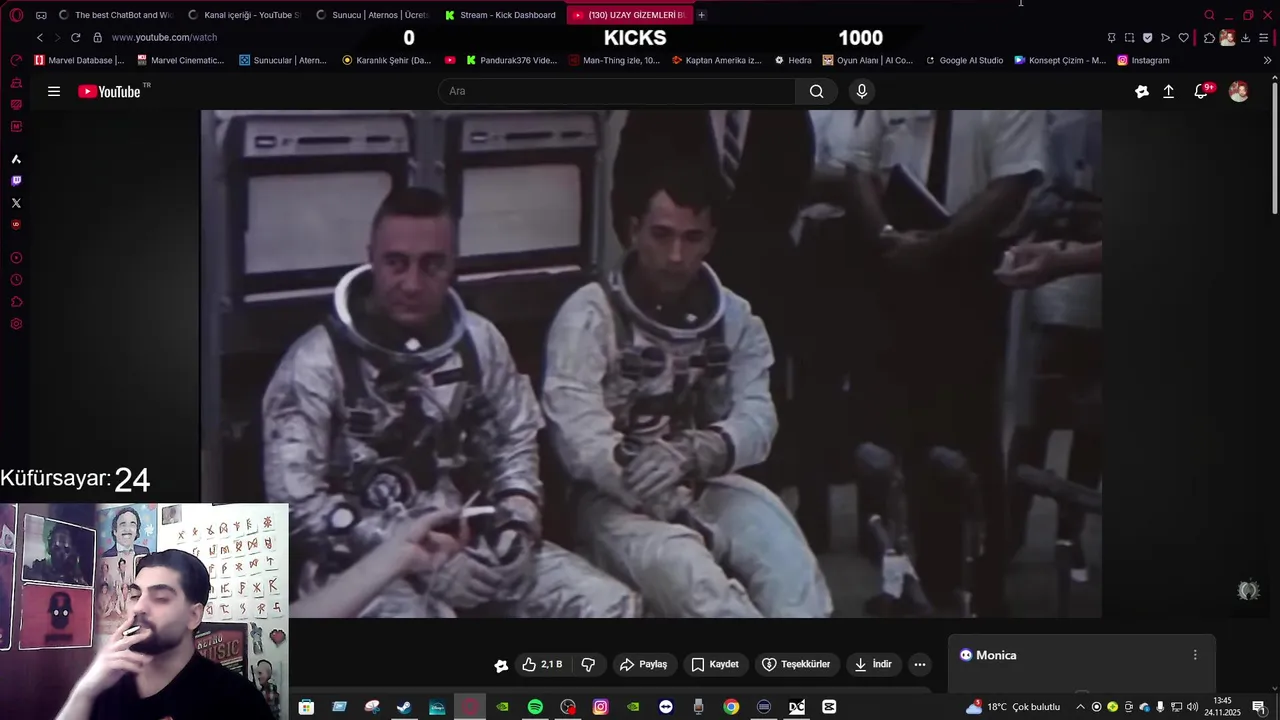Image resolution: width=1280 pixels, height=720 pixels.
Task: Click the YouTube upload arrow icon
Action: click(1168, 91)
